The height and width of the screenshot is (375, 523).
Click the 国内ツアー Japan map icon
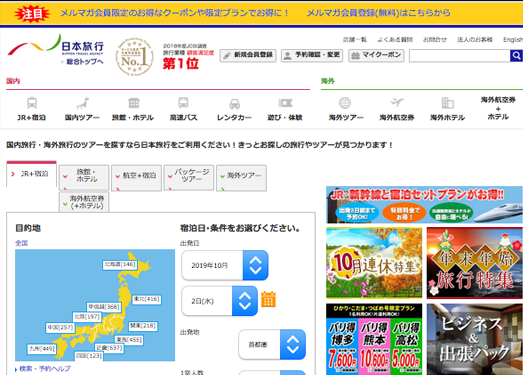82,103
